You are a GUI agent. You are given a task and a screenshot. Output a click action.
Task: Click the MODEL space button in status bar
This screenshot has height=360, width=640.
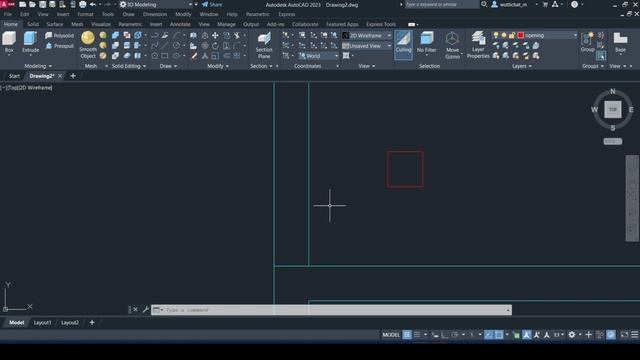click(x=391, y=335)
